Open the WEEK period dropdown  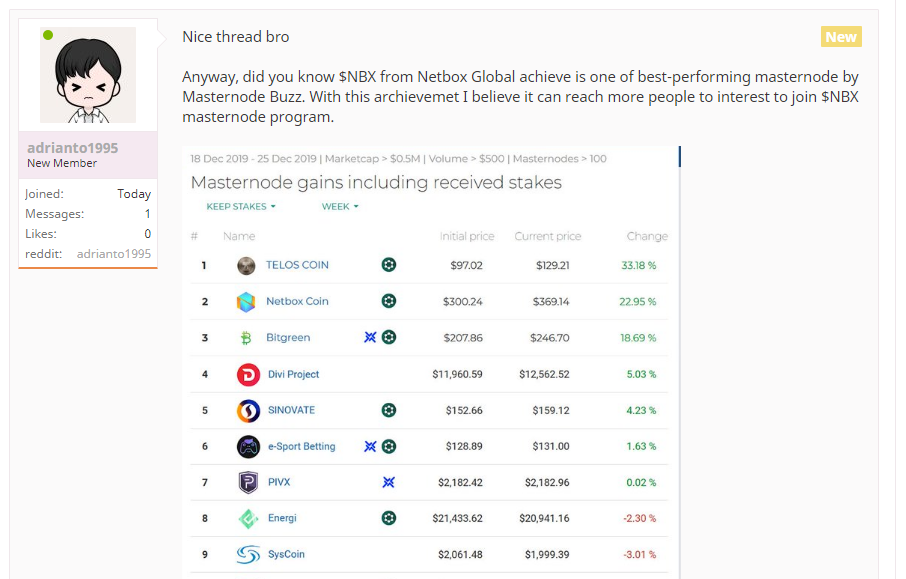tap(340, 206)
